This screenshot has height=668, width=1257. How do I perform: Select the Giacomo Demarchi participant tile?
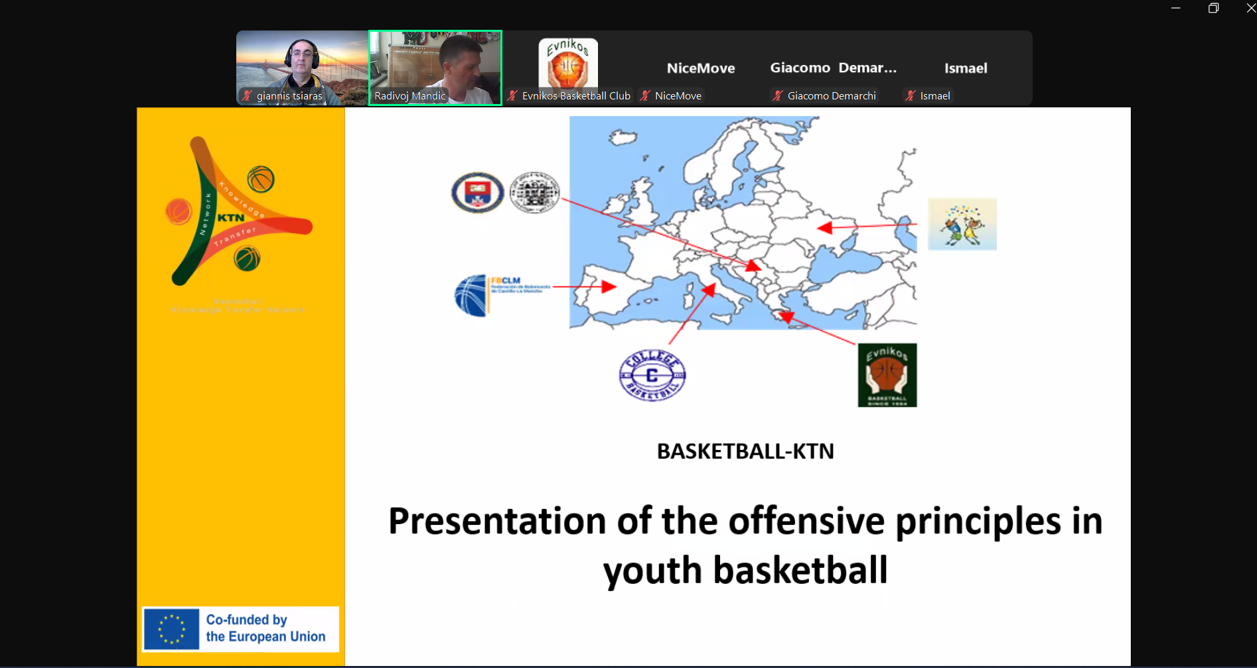[x=833, y=68]
